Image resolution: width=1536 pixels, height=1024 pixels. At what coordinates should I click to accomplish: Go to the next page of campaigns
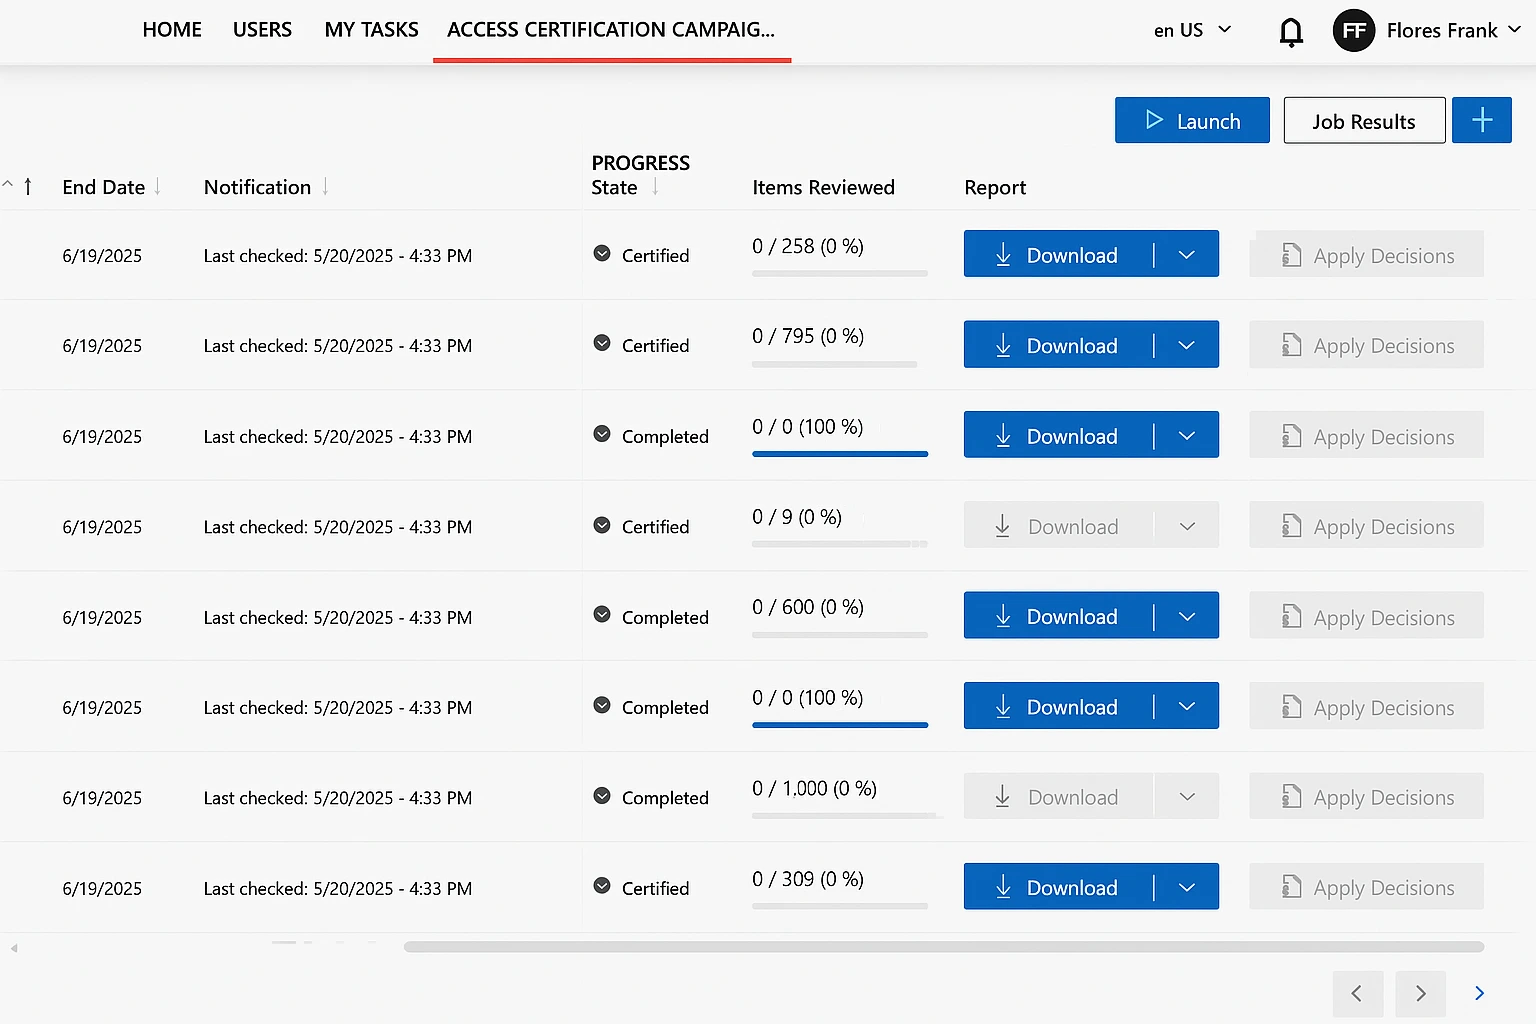coord(1419,993)
